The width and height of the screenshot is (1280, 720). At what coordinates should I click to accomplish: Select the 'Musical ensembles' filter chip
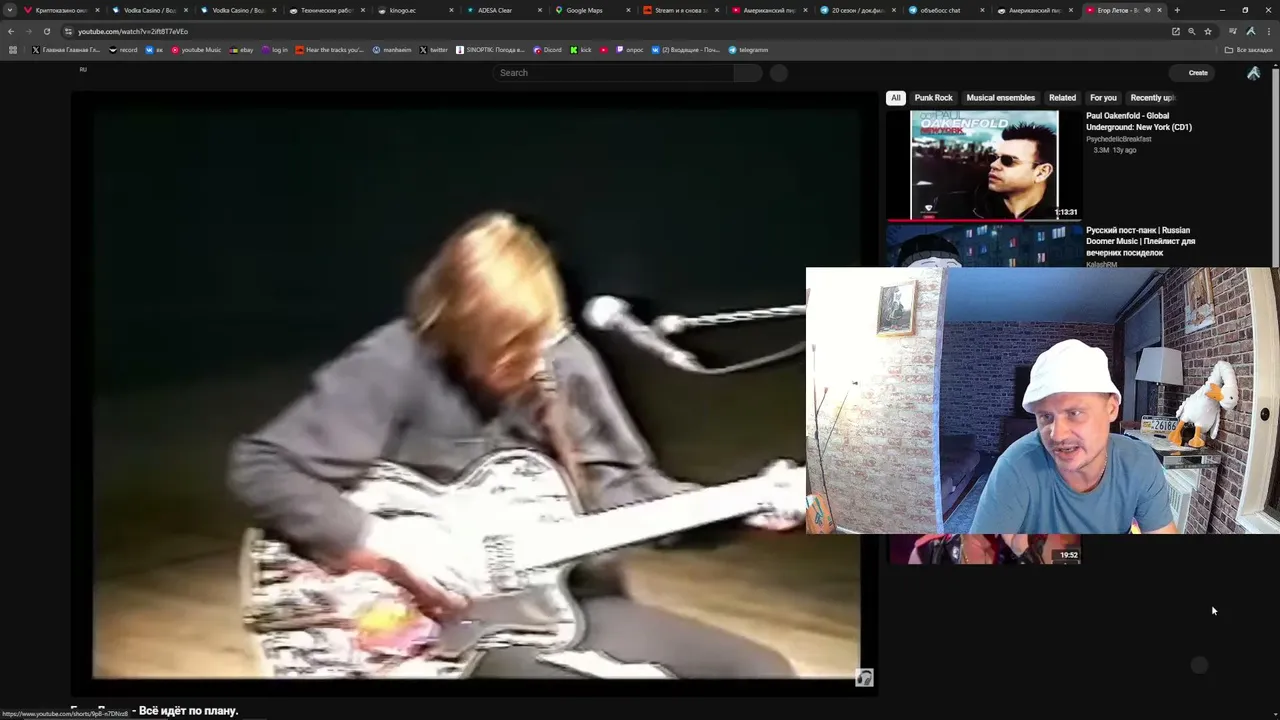coord(1000,98)
